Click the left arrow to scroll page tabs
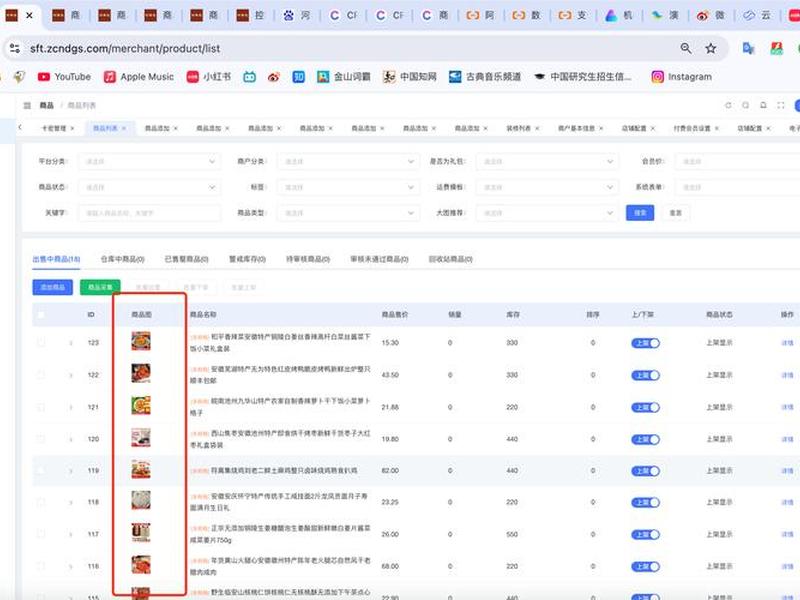Viewport: 800px width, 600px height. point(20,127)
